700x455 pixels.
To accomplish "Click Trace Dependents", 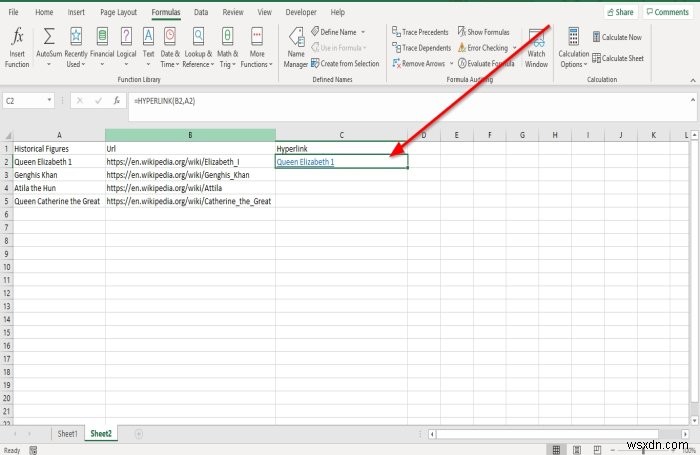I will 421,47.
